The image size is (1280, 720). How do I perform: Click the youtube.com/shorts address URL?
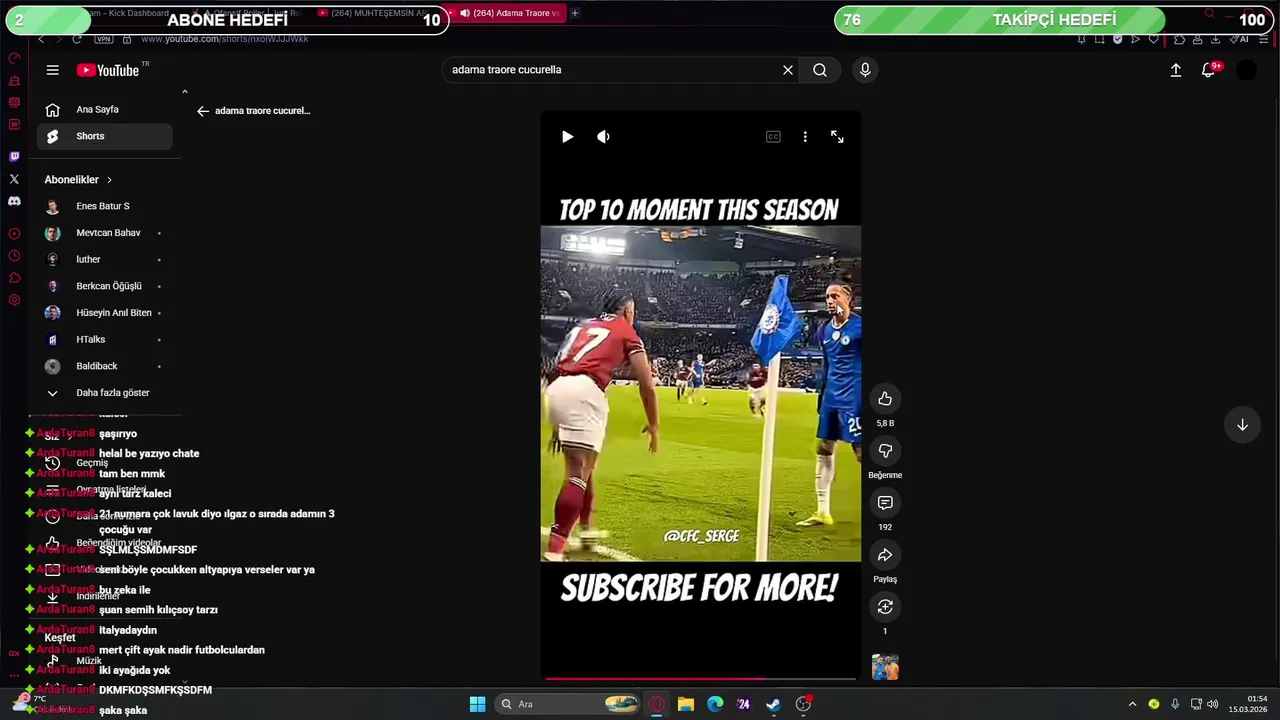225,39
